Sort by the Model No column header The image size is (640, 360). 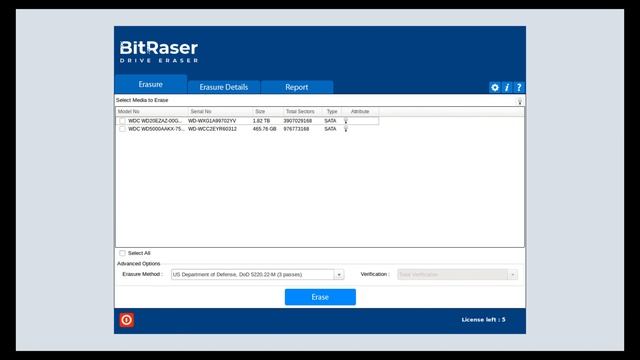(x=152, y=111)
